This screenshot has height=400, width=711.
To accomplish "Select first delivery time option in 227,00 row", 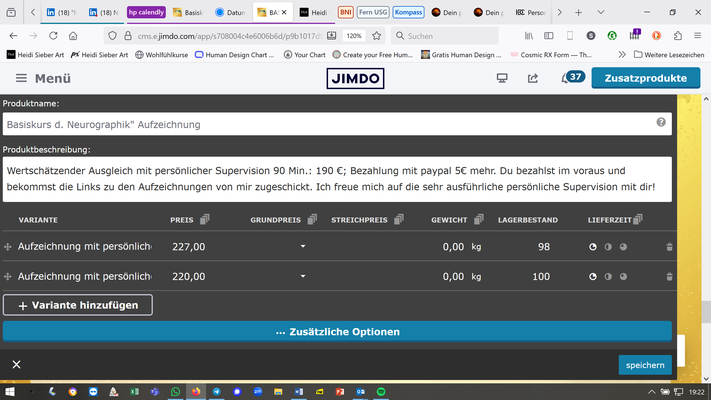I will pos(593,247).
